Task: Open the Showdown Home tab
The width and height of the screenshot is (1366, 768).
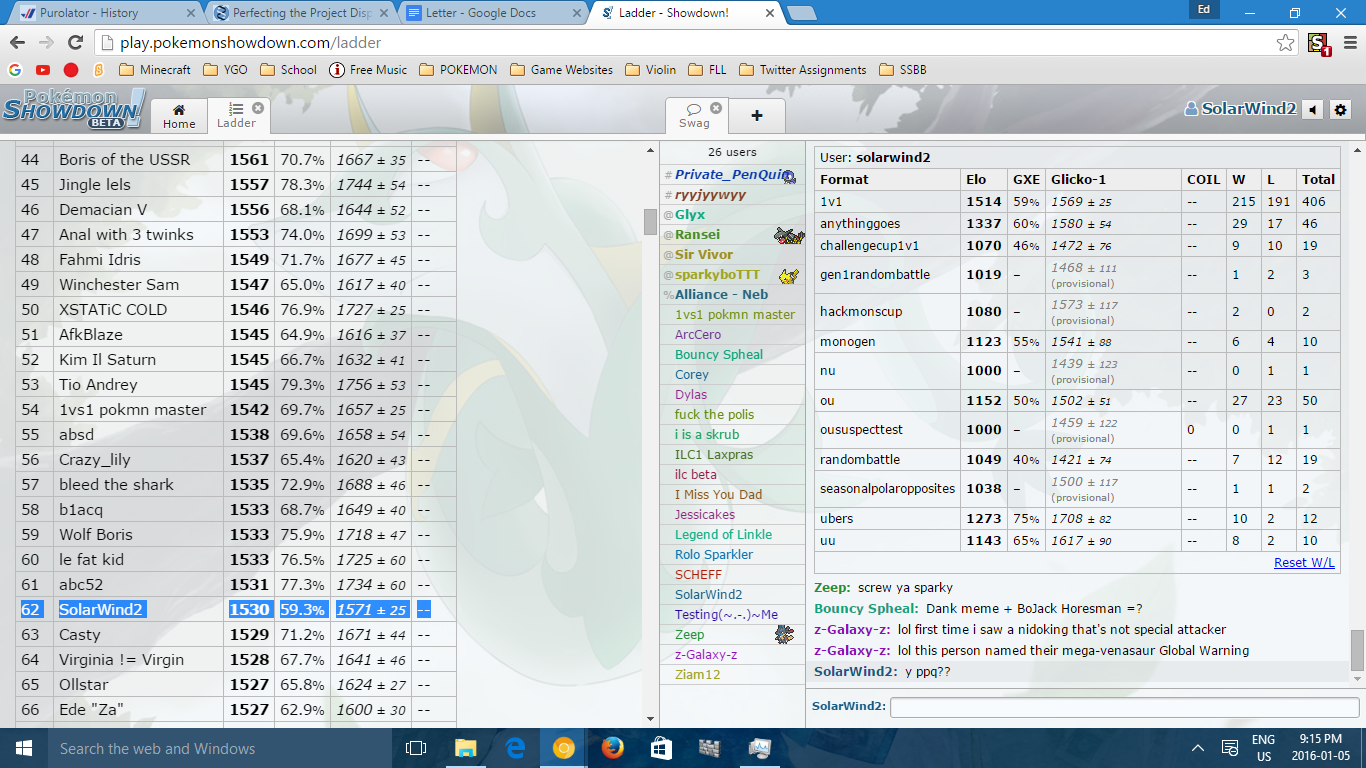Action: pyautogui.click(x=179, y=116)
